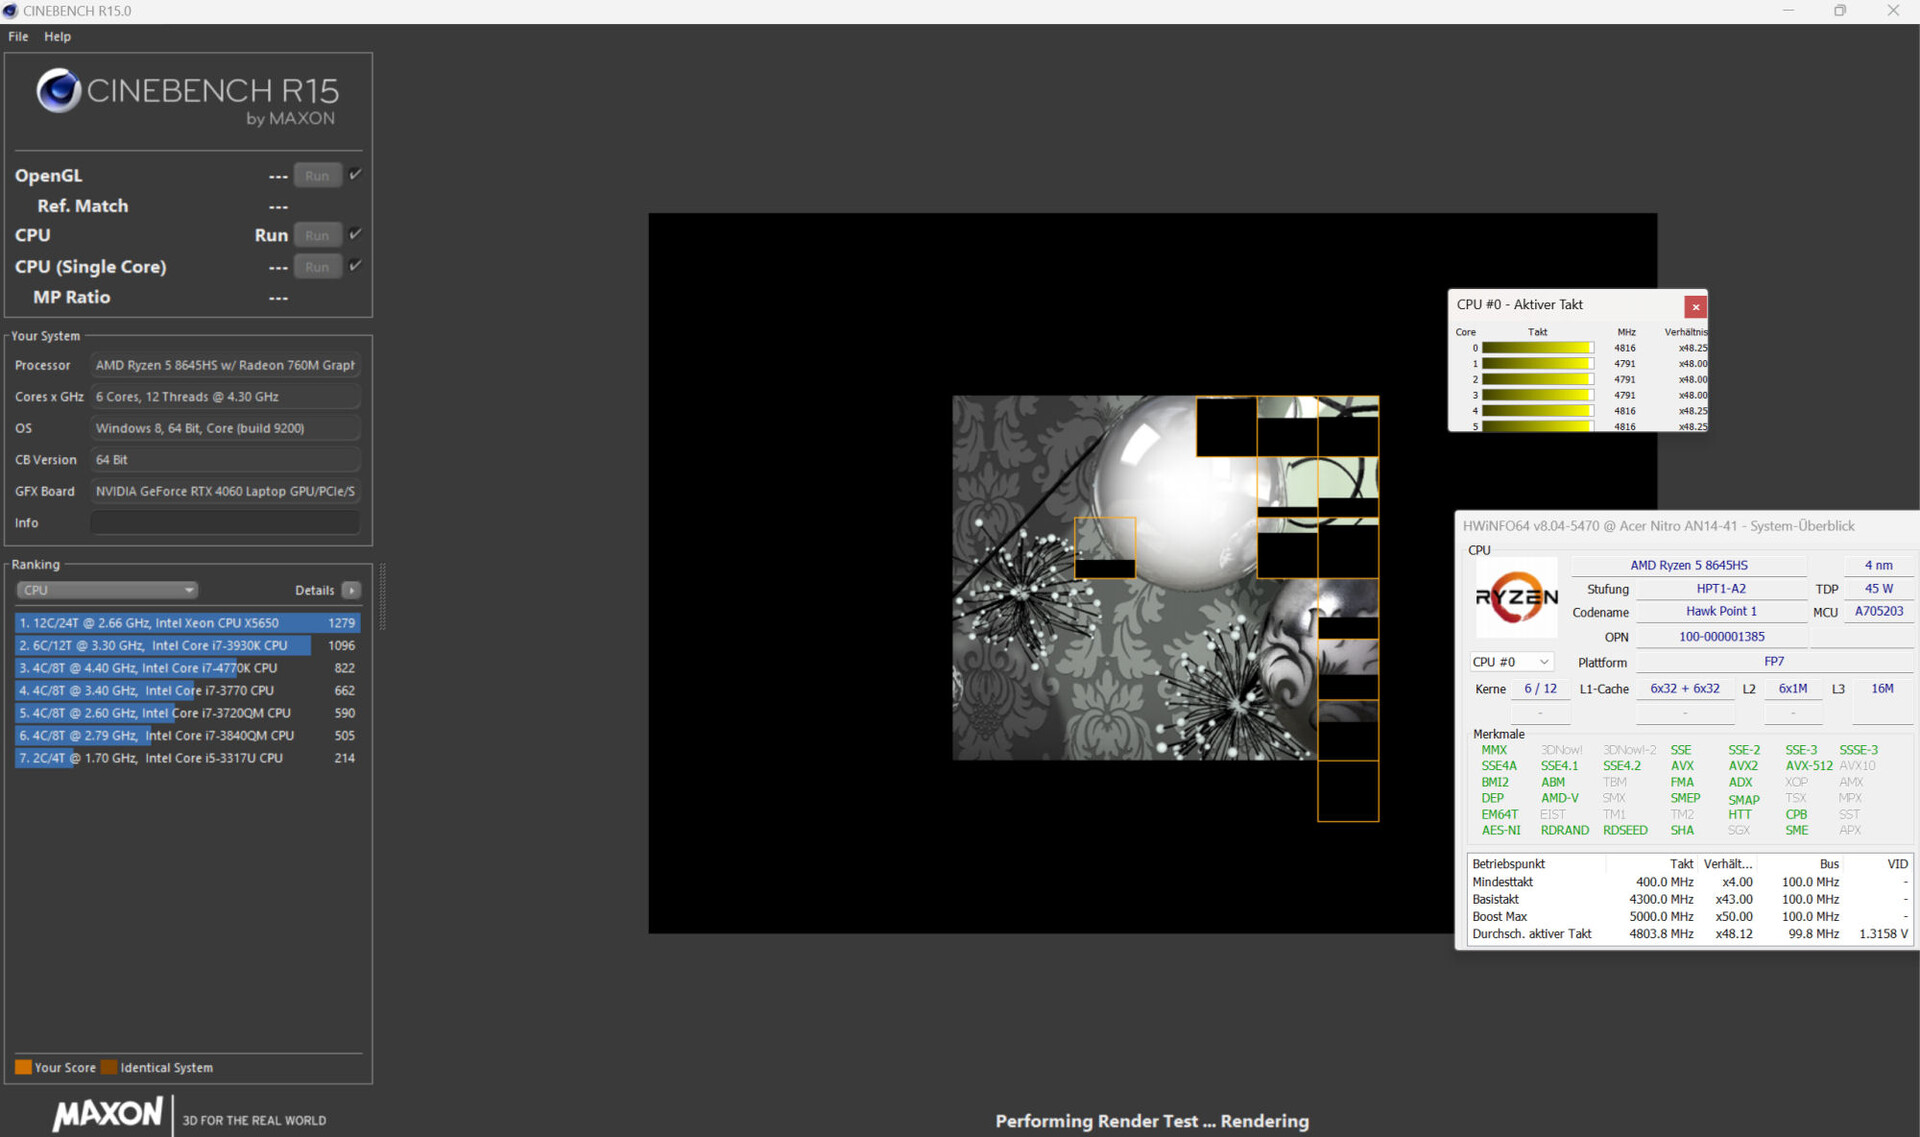This screenshot has height=1137, width=1920.
Task: Open the Help menu
Action: 57,36
